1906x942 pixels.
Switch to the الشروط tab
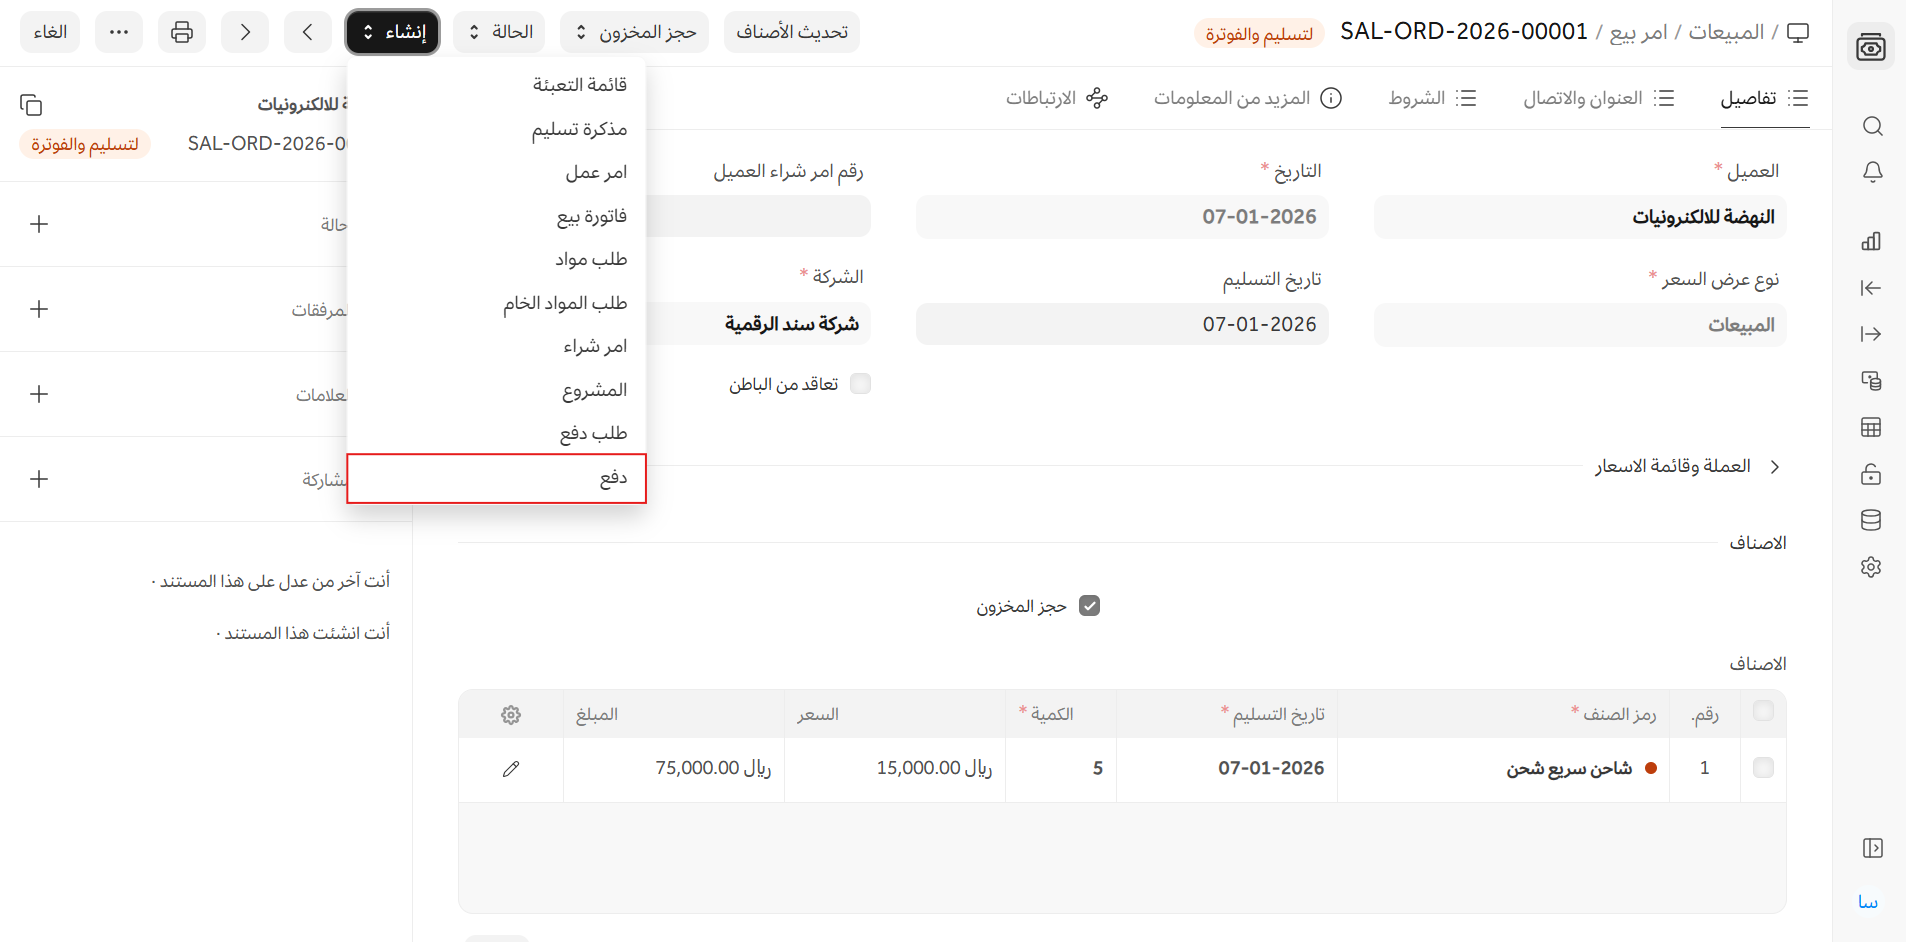tap(1431, 98)
